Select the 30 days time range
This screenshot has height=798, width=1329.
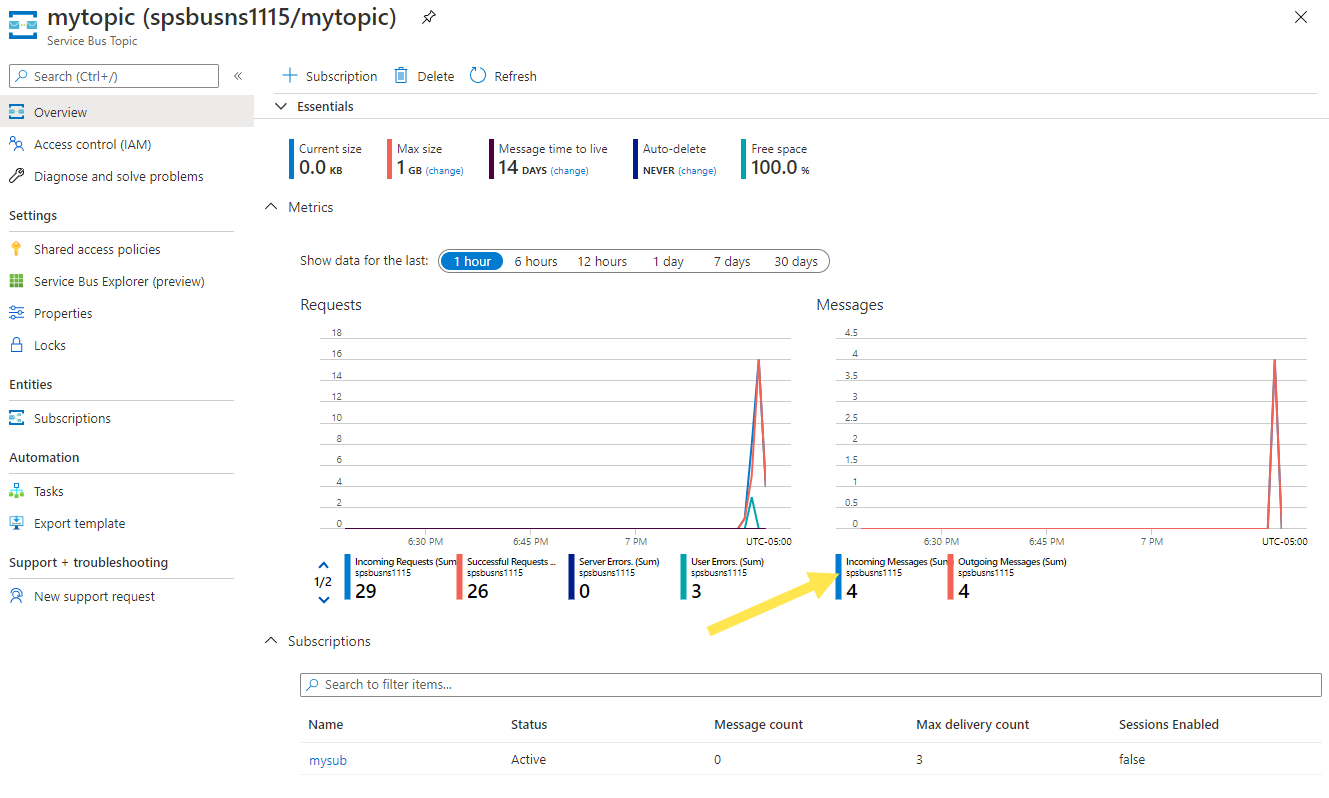796,261
